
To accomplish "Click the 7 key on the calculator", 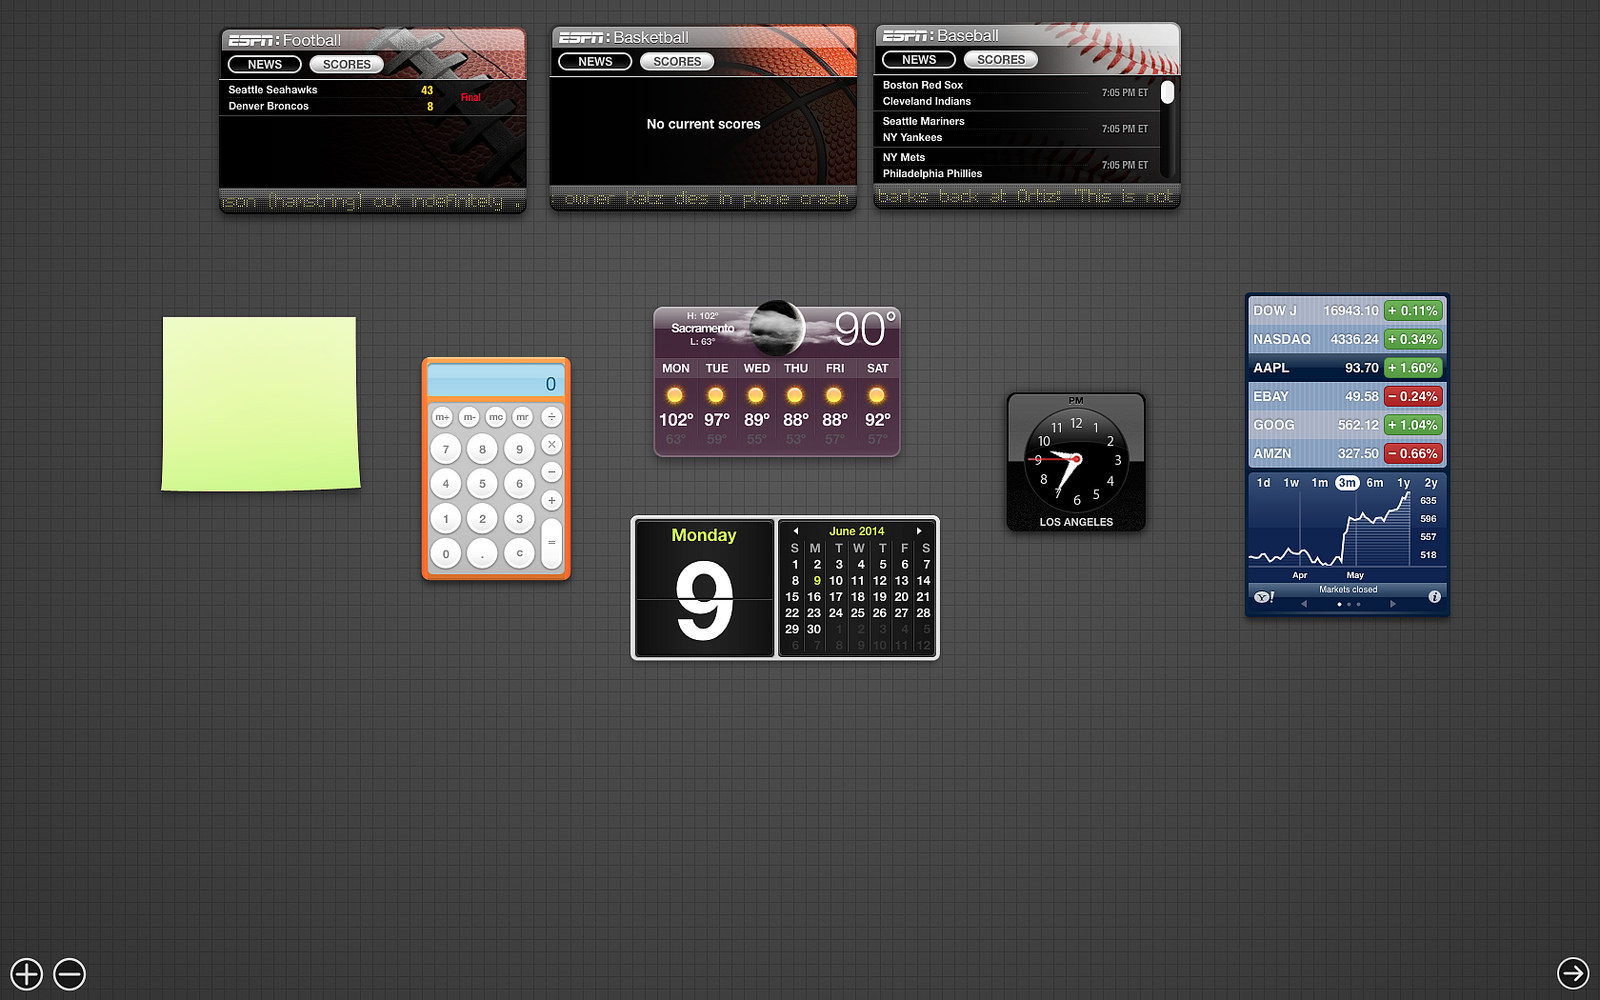I will [x=446, y=449].
